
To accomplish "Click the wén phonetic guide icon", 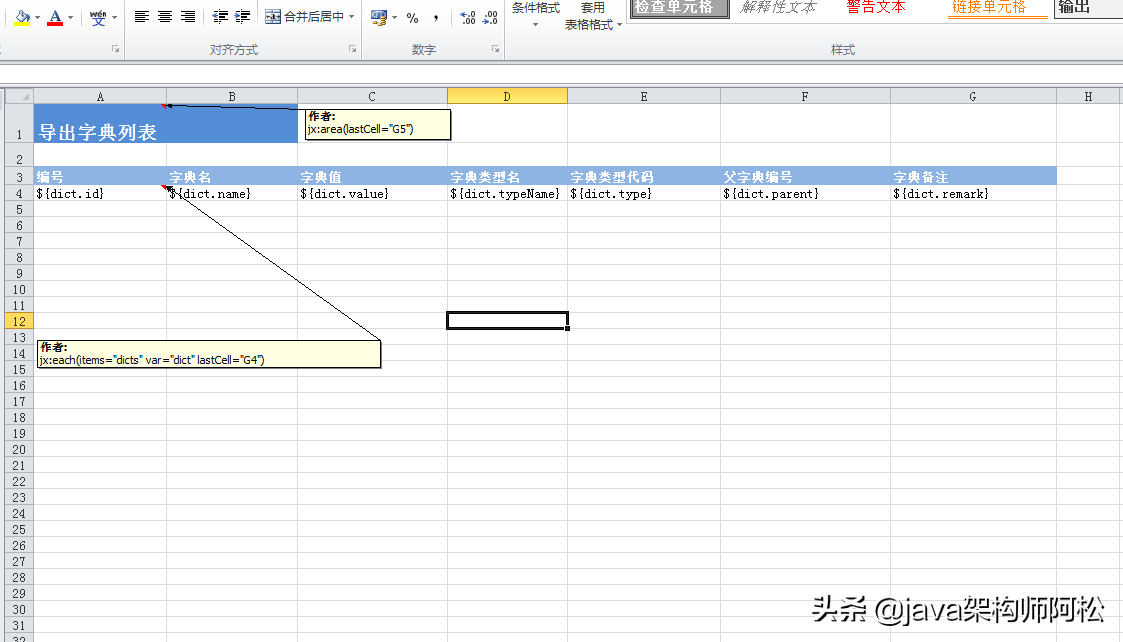I will tap(98, 17).
